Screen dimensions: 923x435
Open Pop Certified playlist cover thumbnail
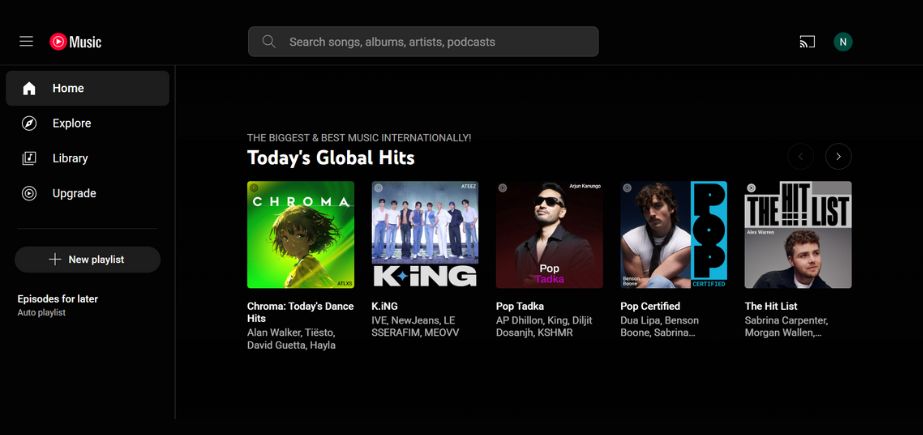pyautogui.click(x=674, y=234)
